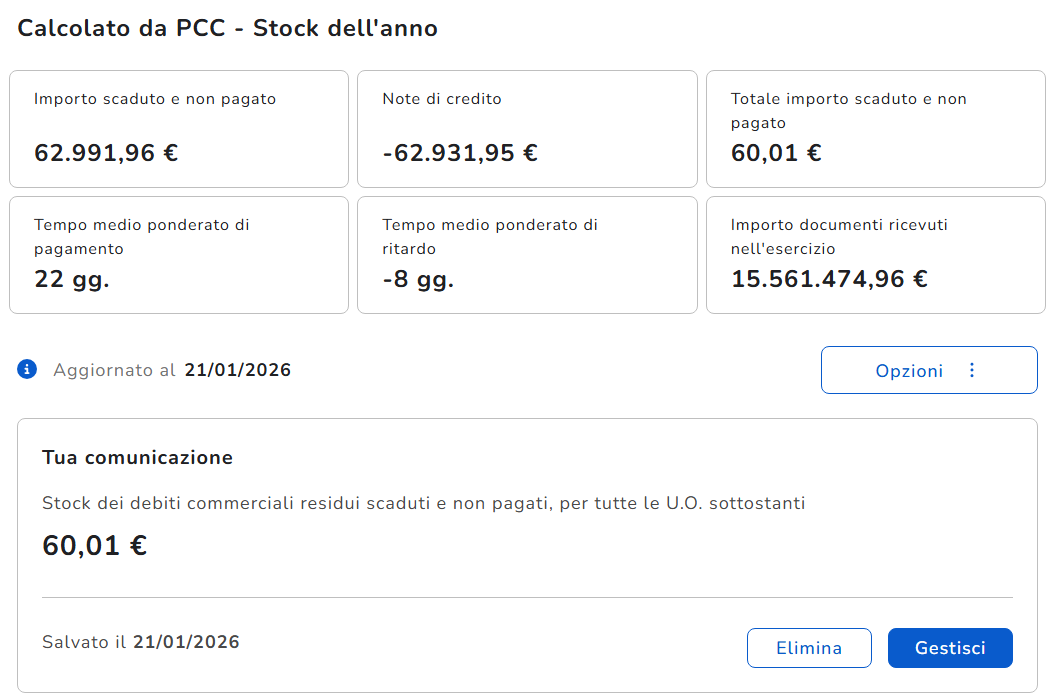This screenshot has width=1053, height=695.
Task: Click the Elimina button
Action: (809, 648)
